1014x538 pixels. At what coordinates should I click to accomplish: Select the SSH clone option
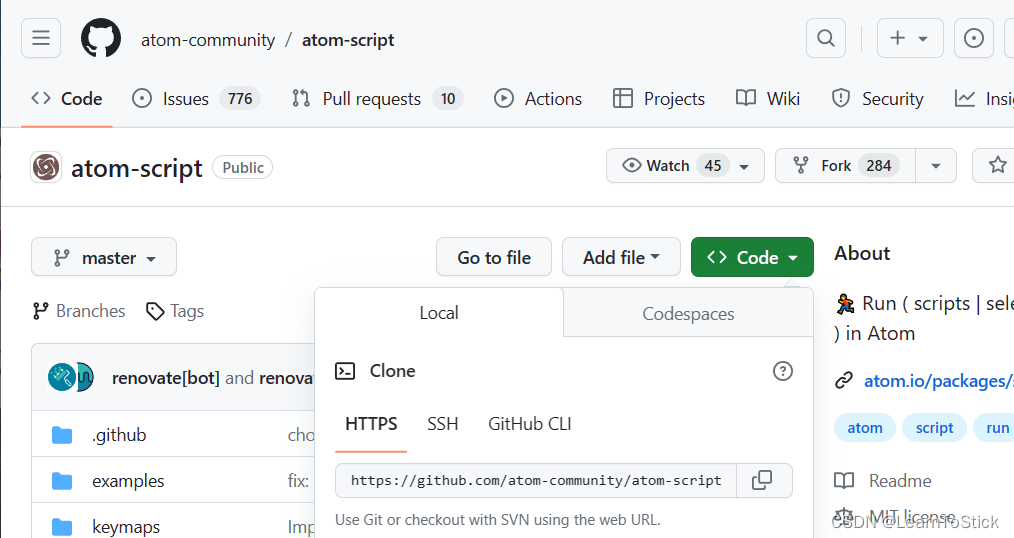442,424
